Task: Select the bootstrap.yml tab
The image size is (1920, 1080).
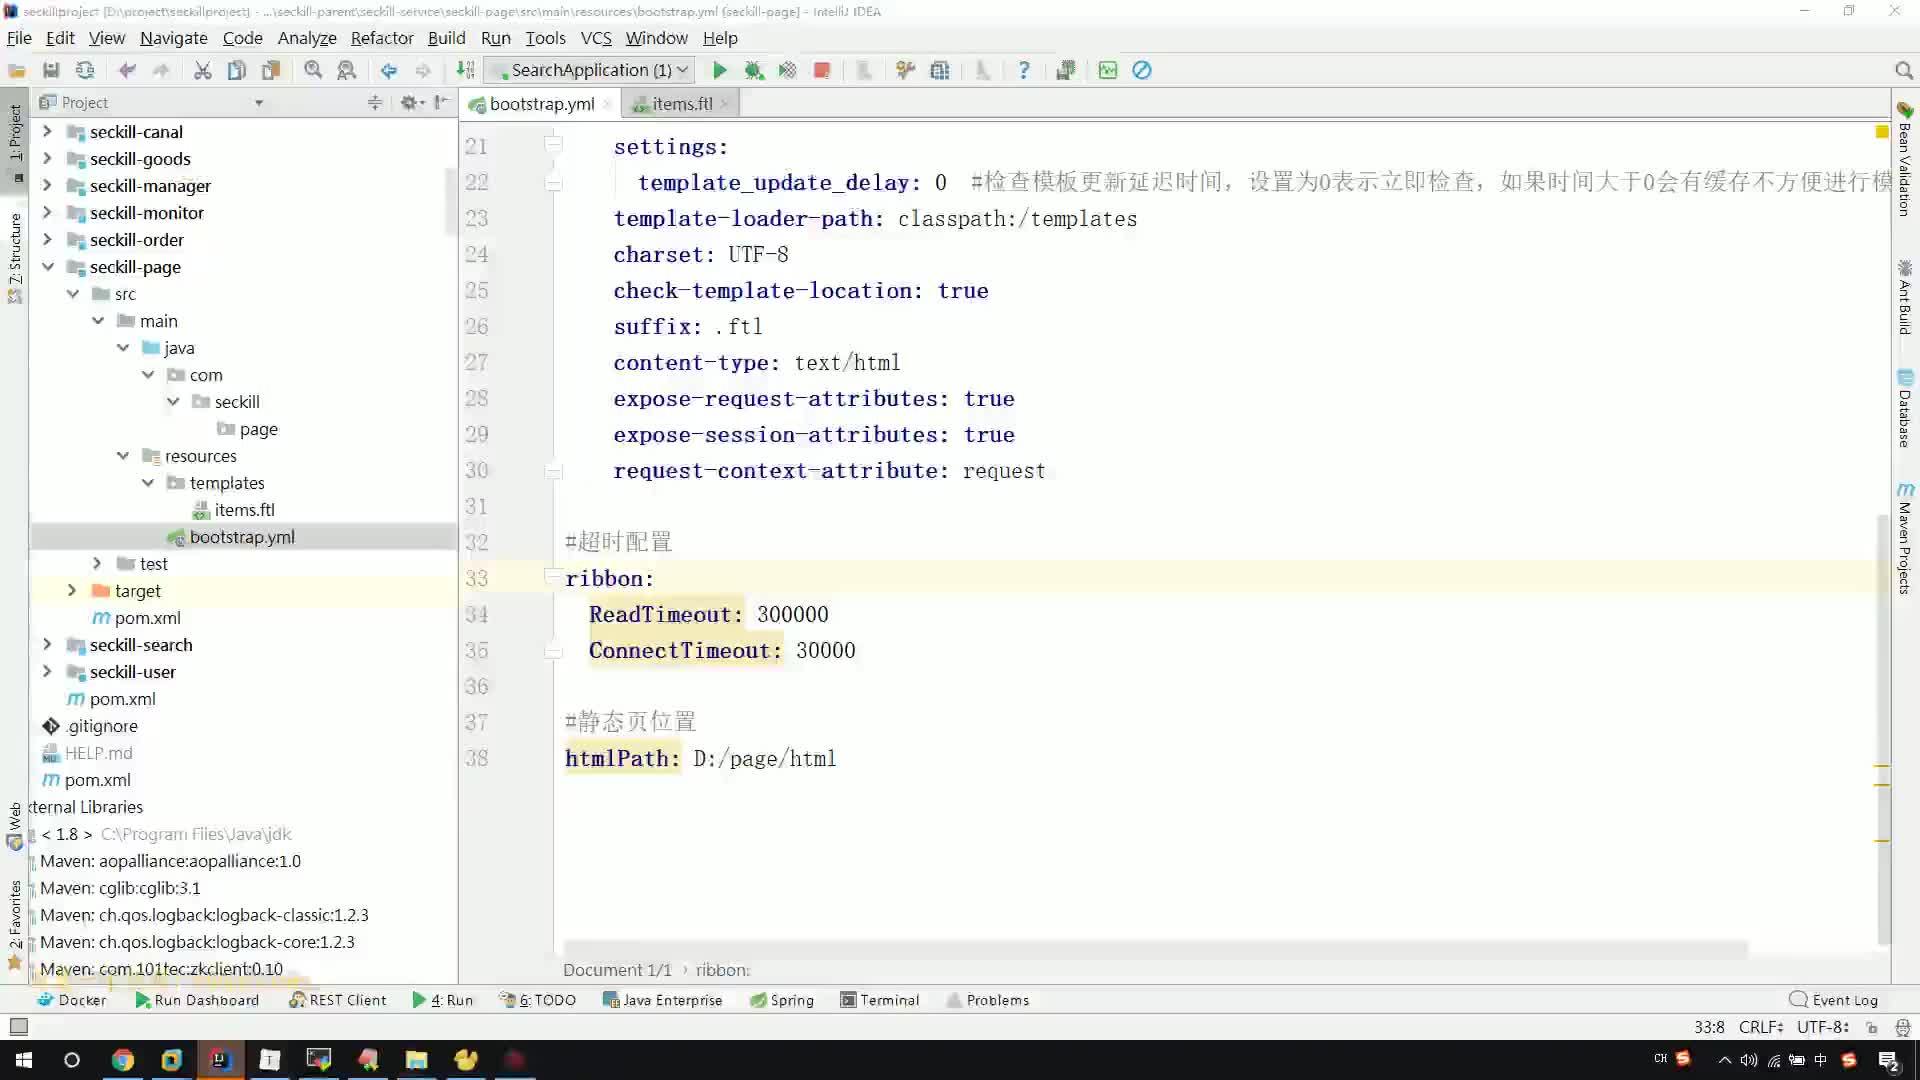Action: 541,103
